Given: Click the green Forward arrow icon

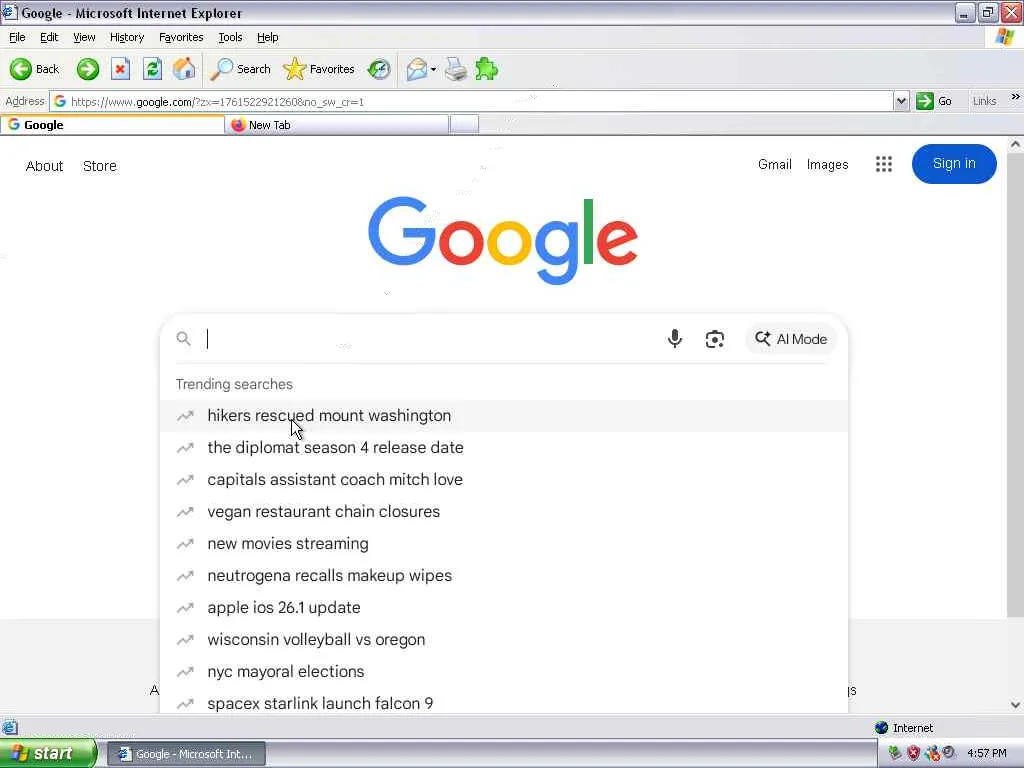Looking at the screenshot, I should tap(88, 69).
